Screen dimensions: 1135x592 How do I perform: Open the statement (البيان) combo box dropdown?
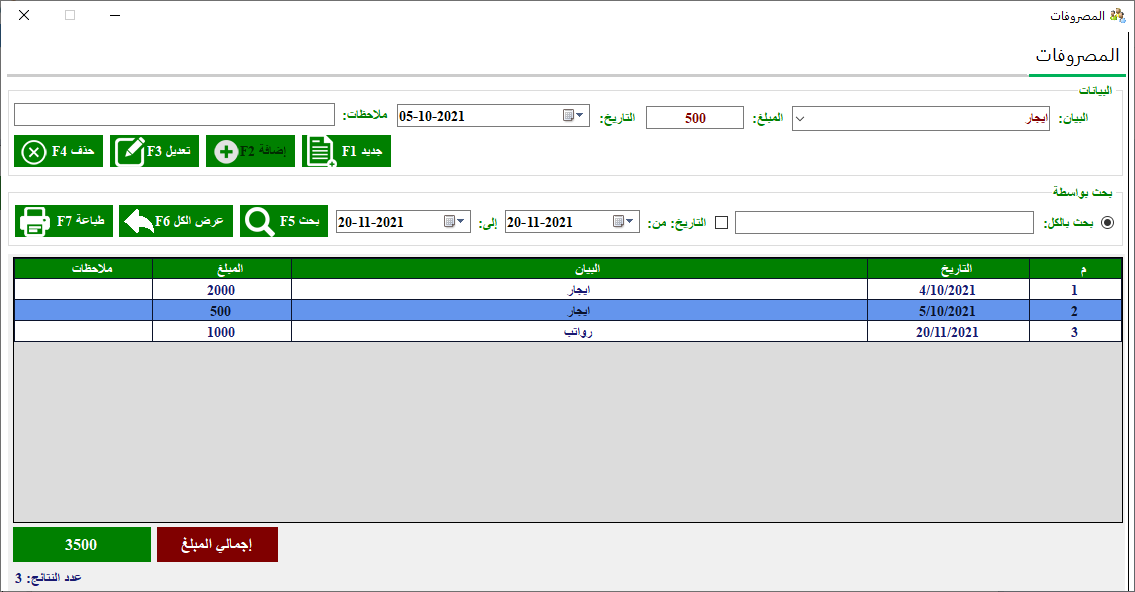tap(800, 118)
